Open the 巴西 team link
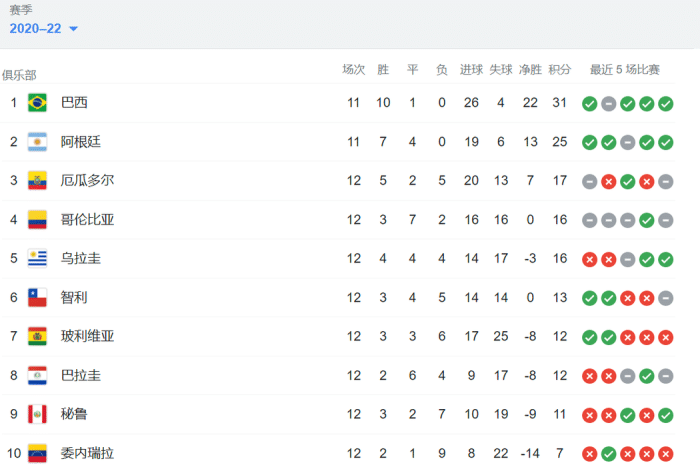Image resolution: width=700 pixels, height=473 pixels. (x=74, y=102)
